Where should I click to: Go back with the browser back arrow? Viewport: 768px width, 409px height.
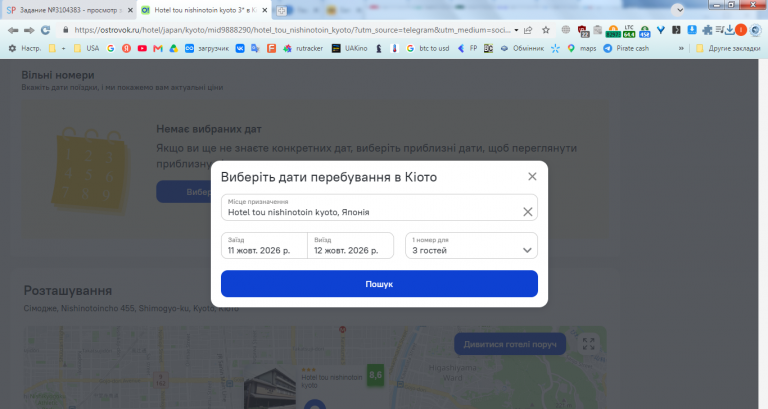(13, 30)
